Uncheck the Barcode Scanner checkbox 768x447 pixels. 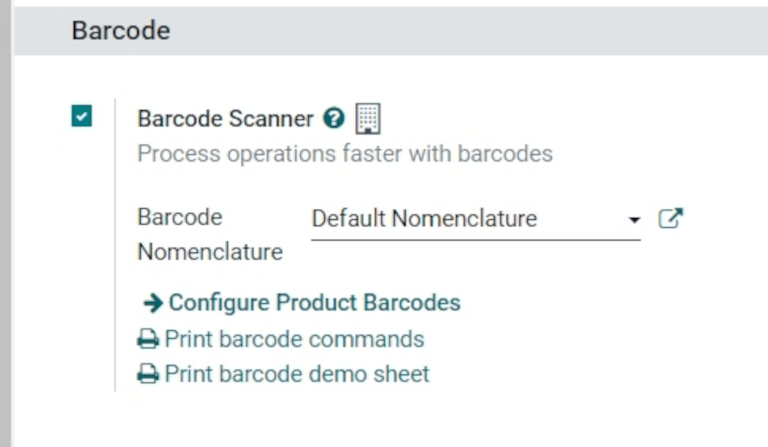(82, 116)
